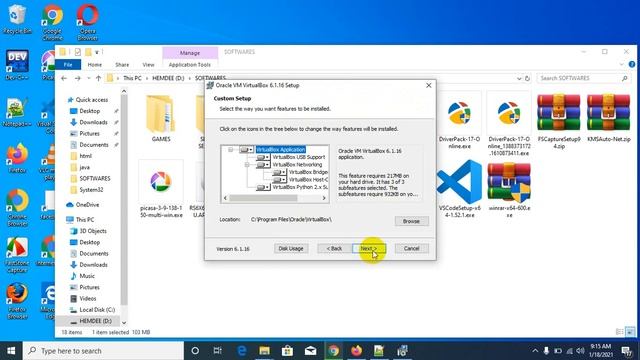This screenshot has width=640, height=360.
Task: Open the FastStone Capture desktop shortcut
Action: [17, 255]
